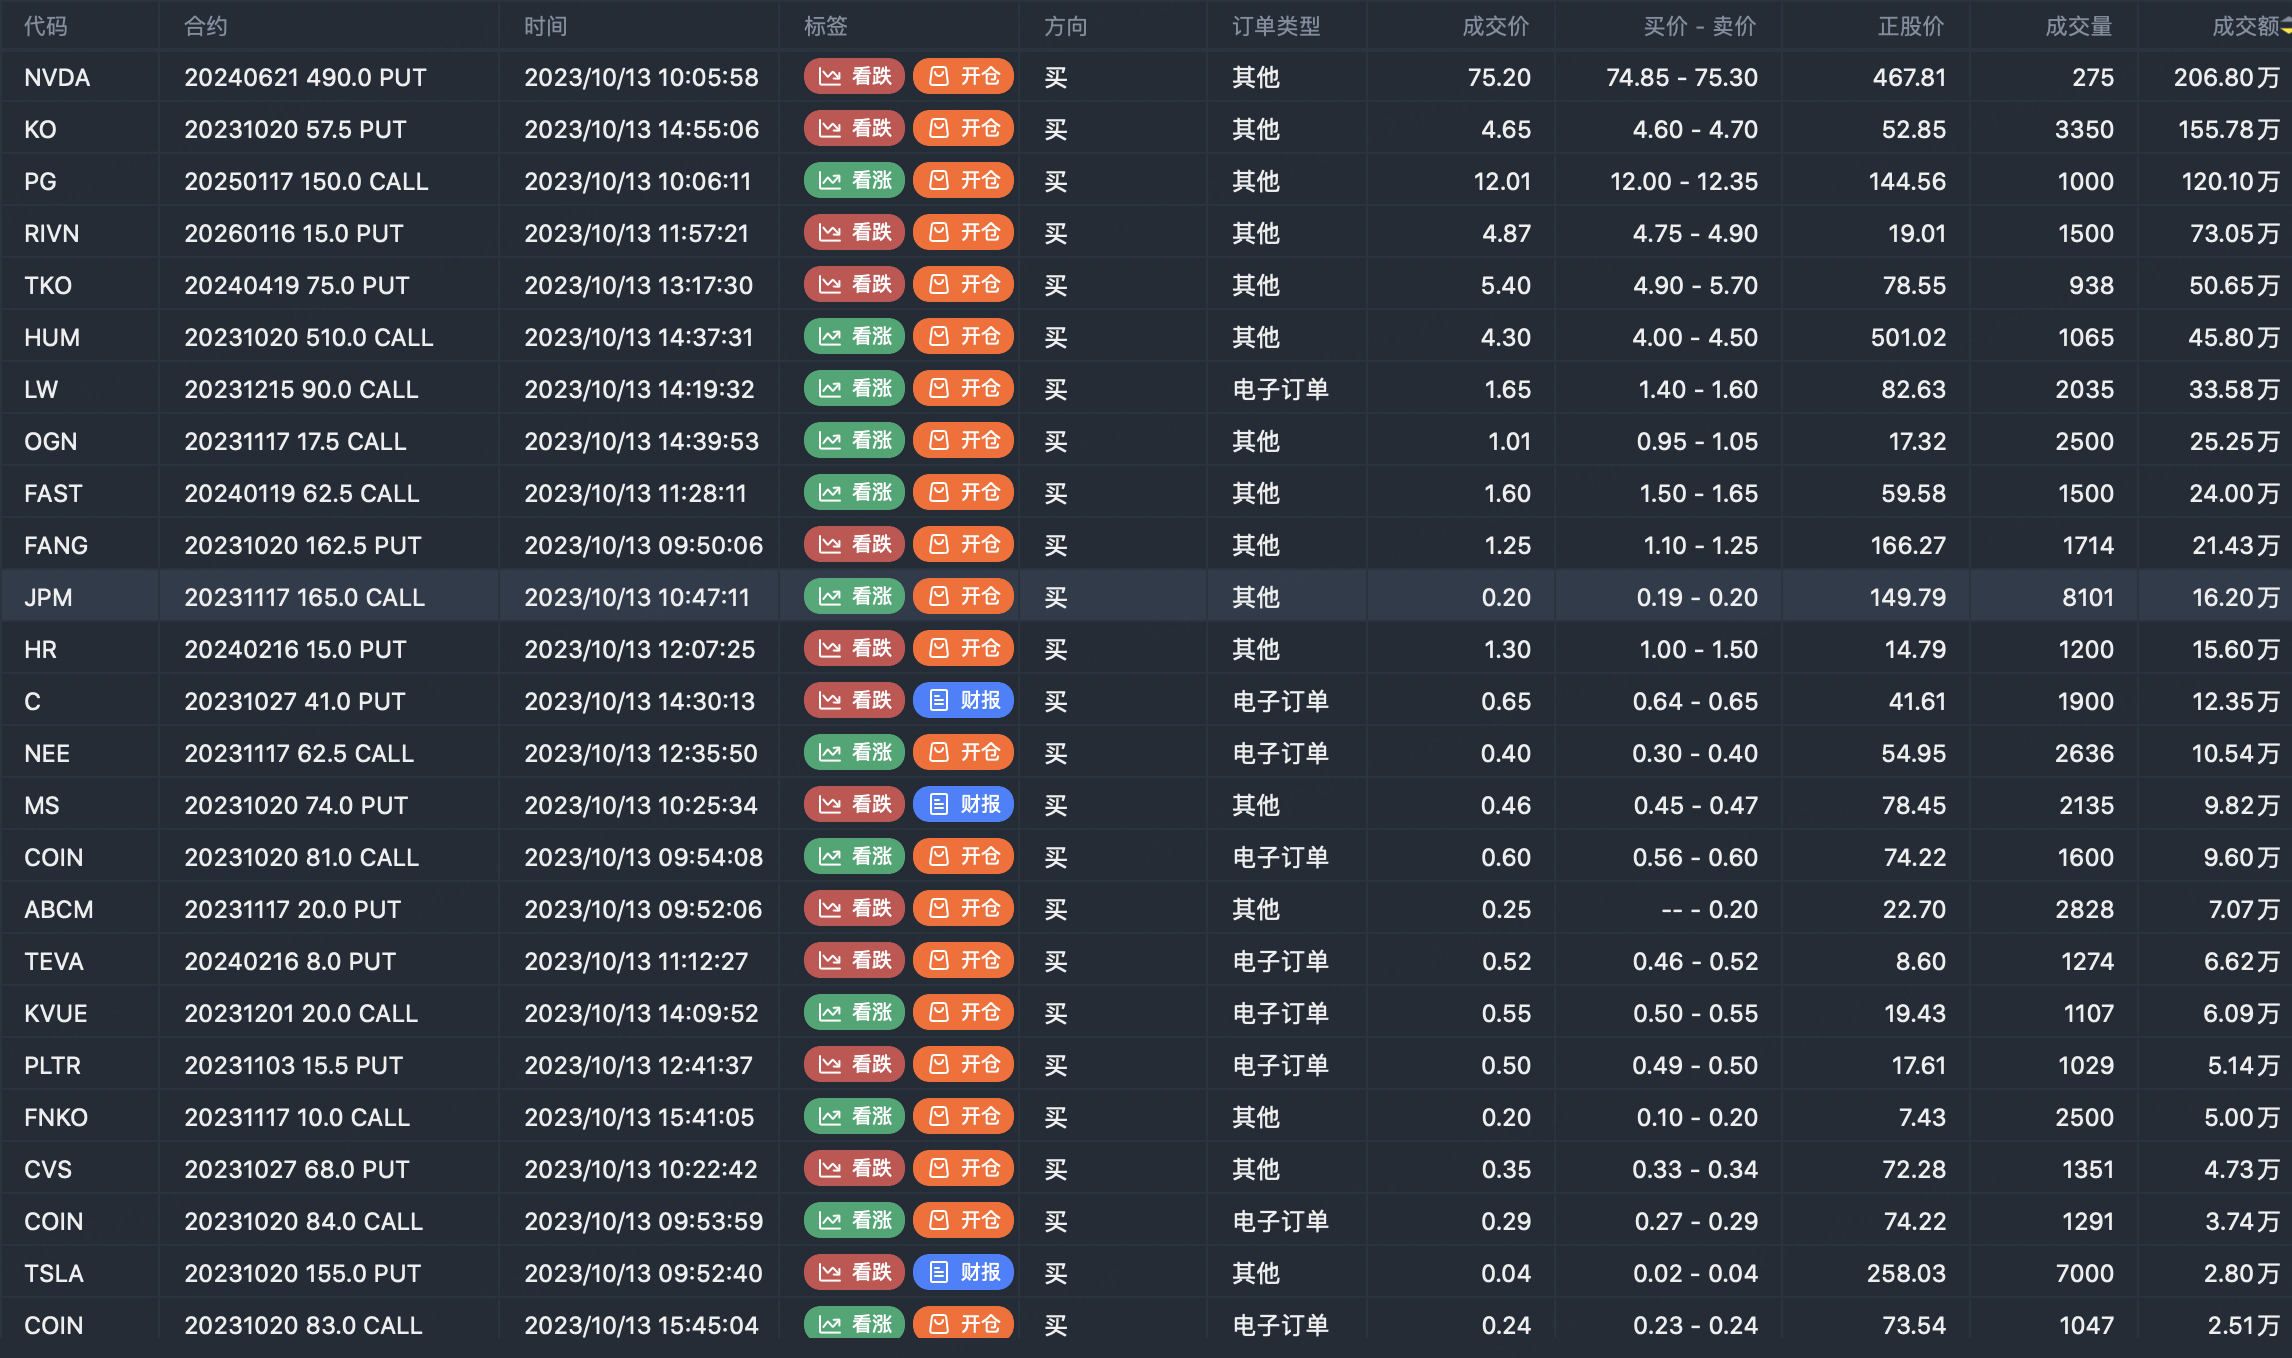Click stock price 54.95 in NEE row
The image size is (2292, 1358).
coord(1914,753)
